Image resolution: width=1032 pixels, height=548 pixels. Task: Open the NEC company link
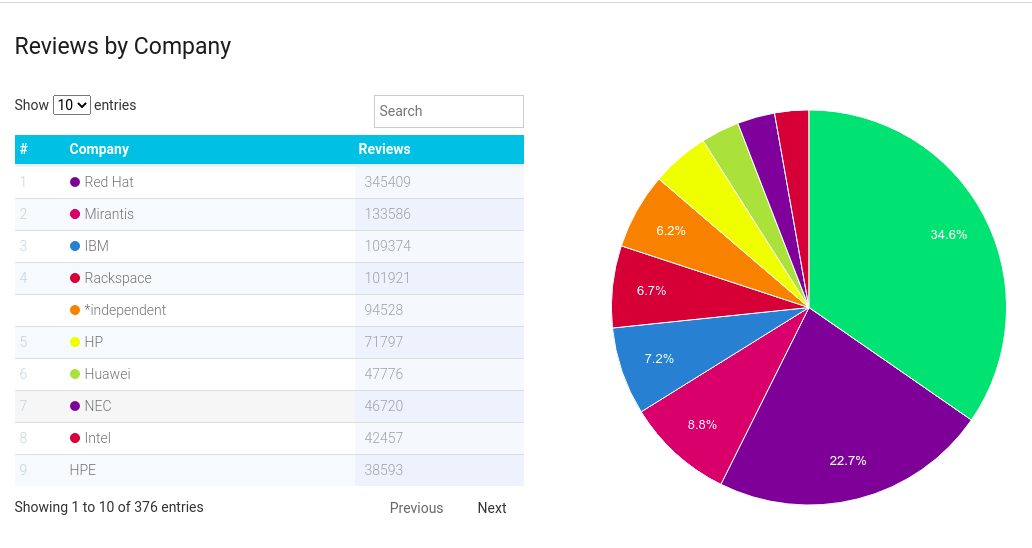pyautogui.click(x=98, y=406)
